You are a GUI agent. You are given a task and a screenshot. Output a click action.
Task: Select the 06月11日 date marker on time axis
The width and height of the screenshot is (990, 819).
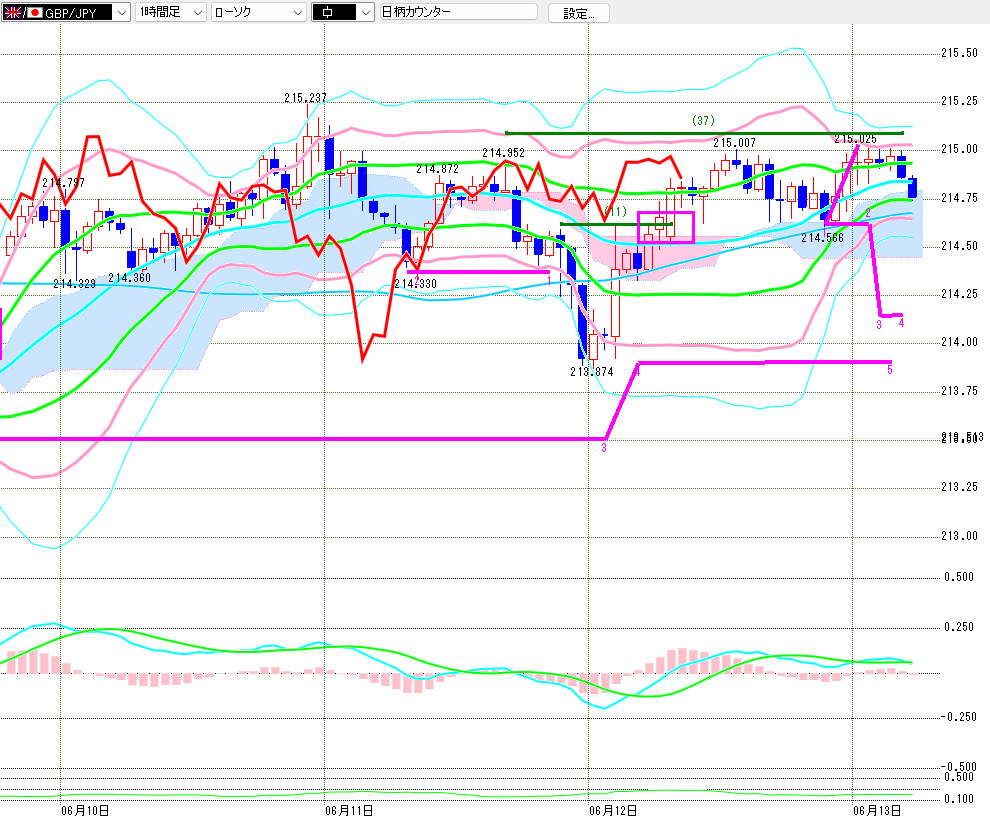tap(349, 810)
